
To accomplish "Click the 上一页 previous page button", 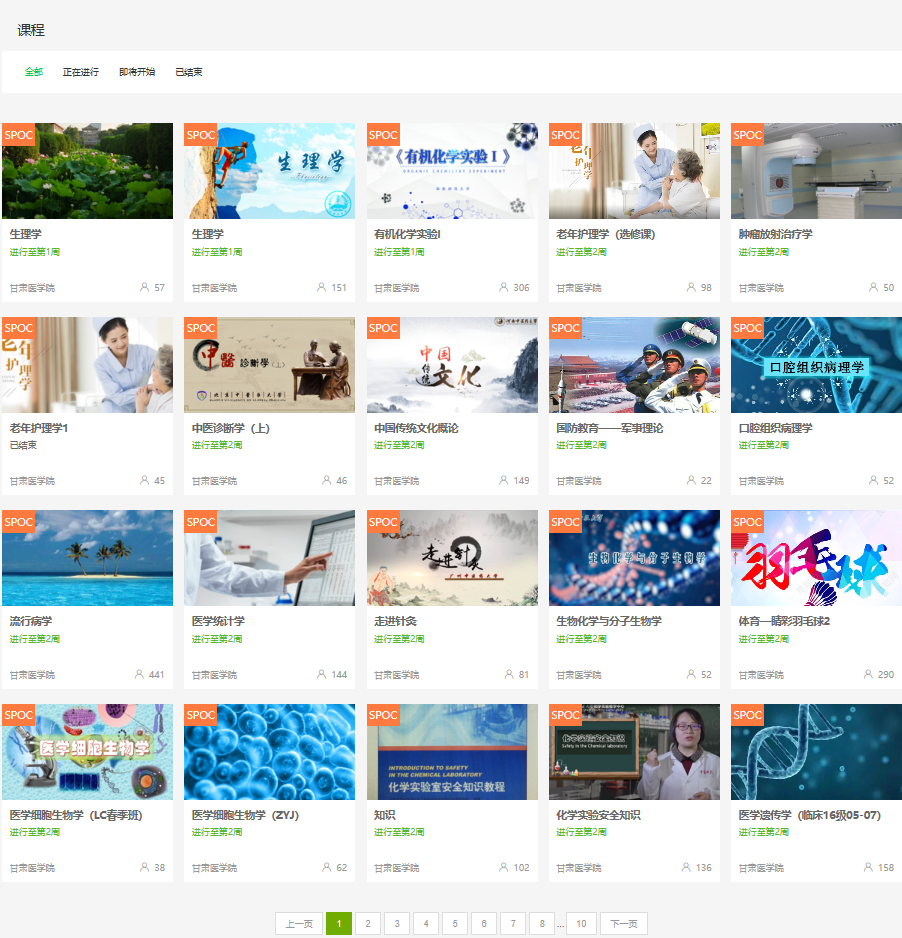I will 299,924.
